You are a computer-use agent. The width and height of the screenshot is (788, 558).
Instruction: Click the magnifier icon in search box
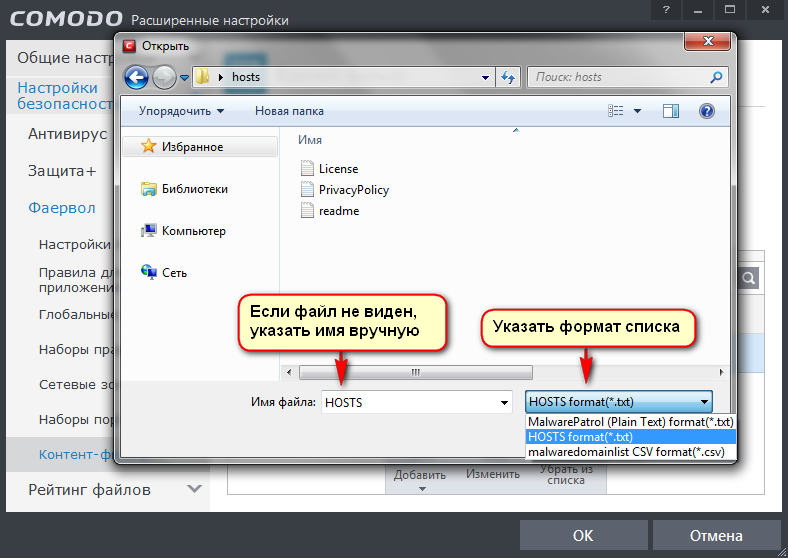click(x=716, y=77)
